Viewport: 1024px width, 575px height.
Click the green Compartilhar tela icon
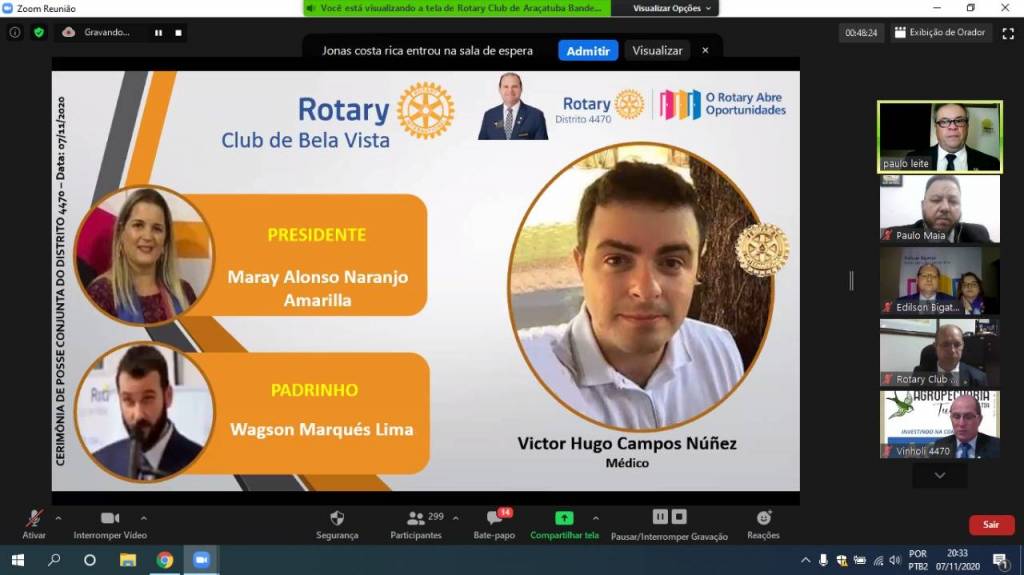(564, 518)
